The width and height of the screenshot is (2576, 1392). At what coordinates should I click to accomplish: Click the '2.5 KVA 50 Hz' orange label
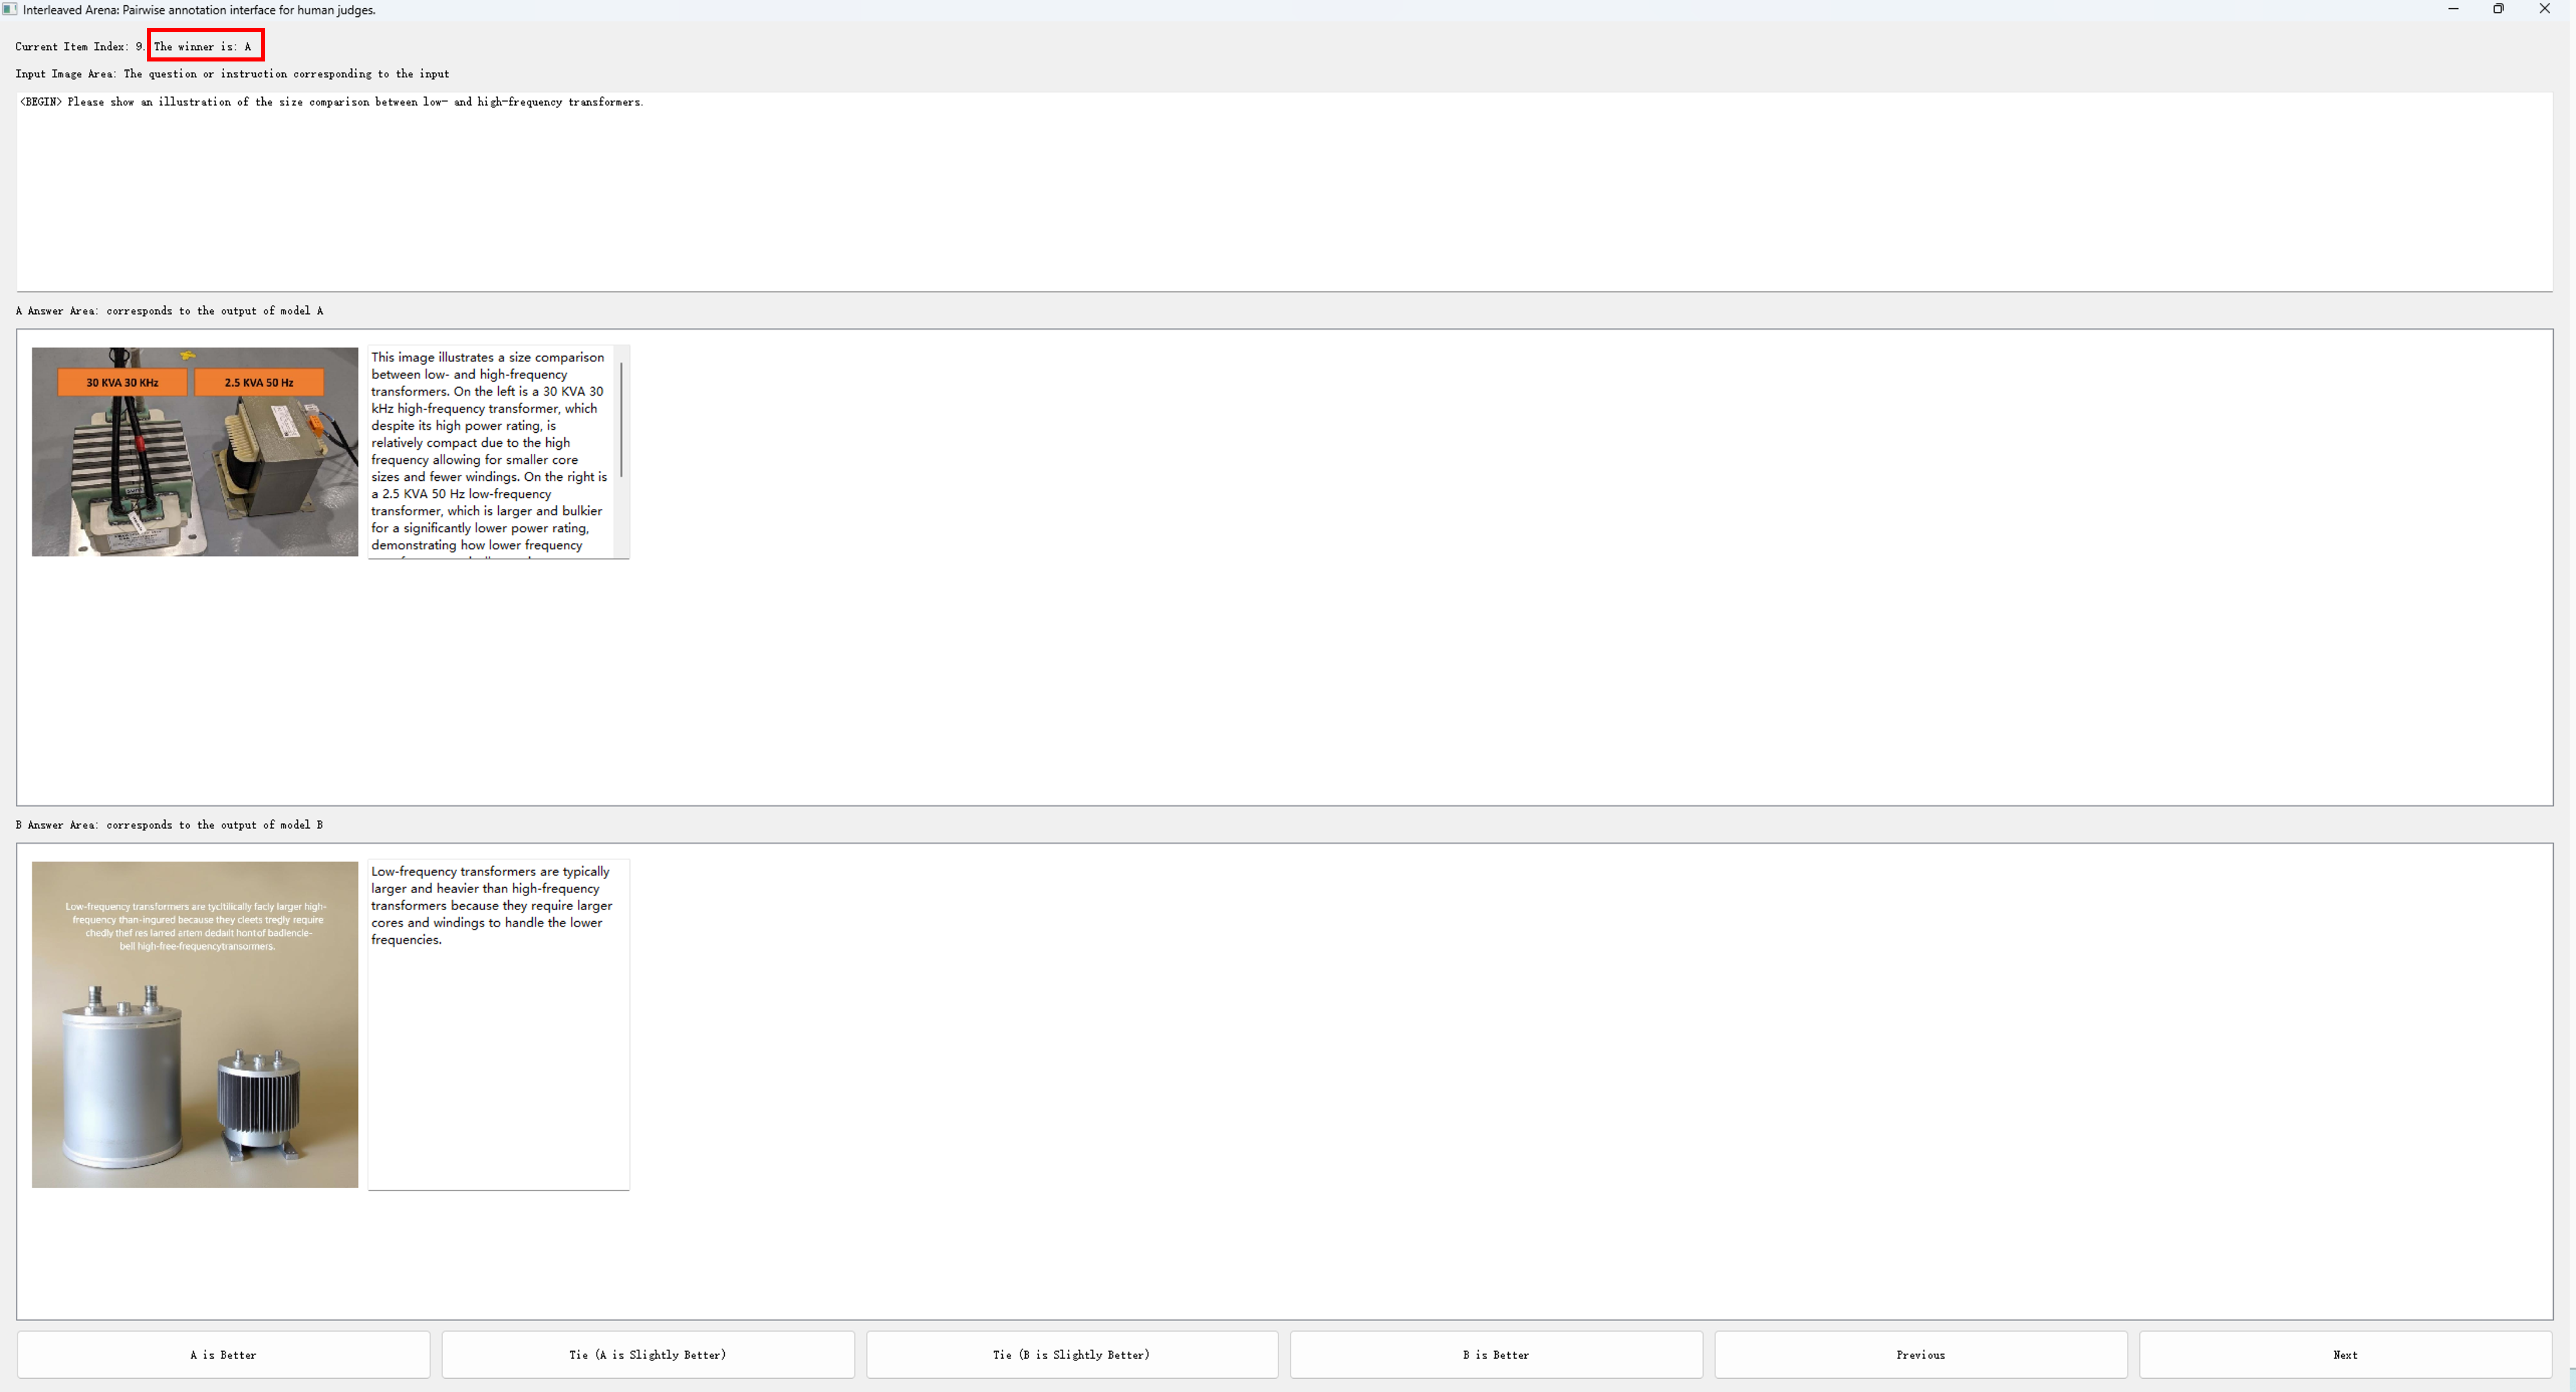pyautogui.click(x=259, y=382)
